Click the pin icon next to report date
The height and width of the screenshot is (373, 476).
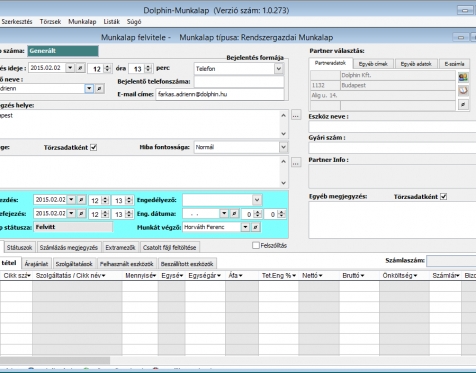(80, 68)
